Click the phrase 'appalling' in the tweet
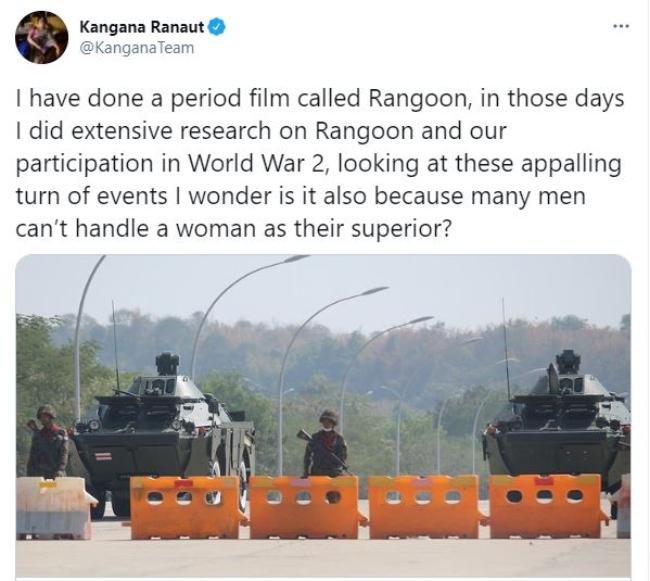The image size is (650, 581). coord(571,164)
